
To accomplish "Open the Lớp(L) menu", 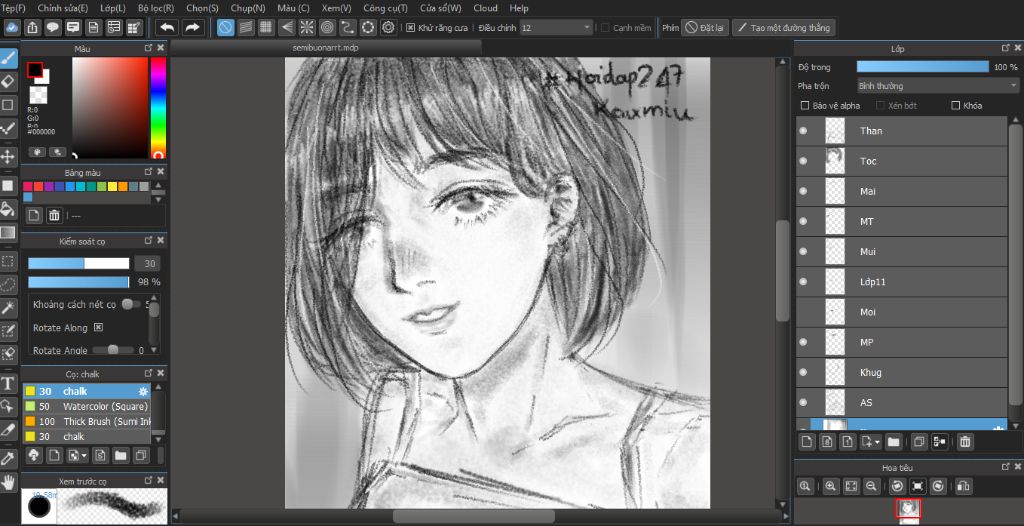I will (x=114, y=8).
